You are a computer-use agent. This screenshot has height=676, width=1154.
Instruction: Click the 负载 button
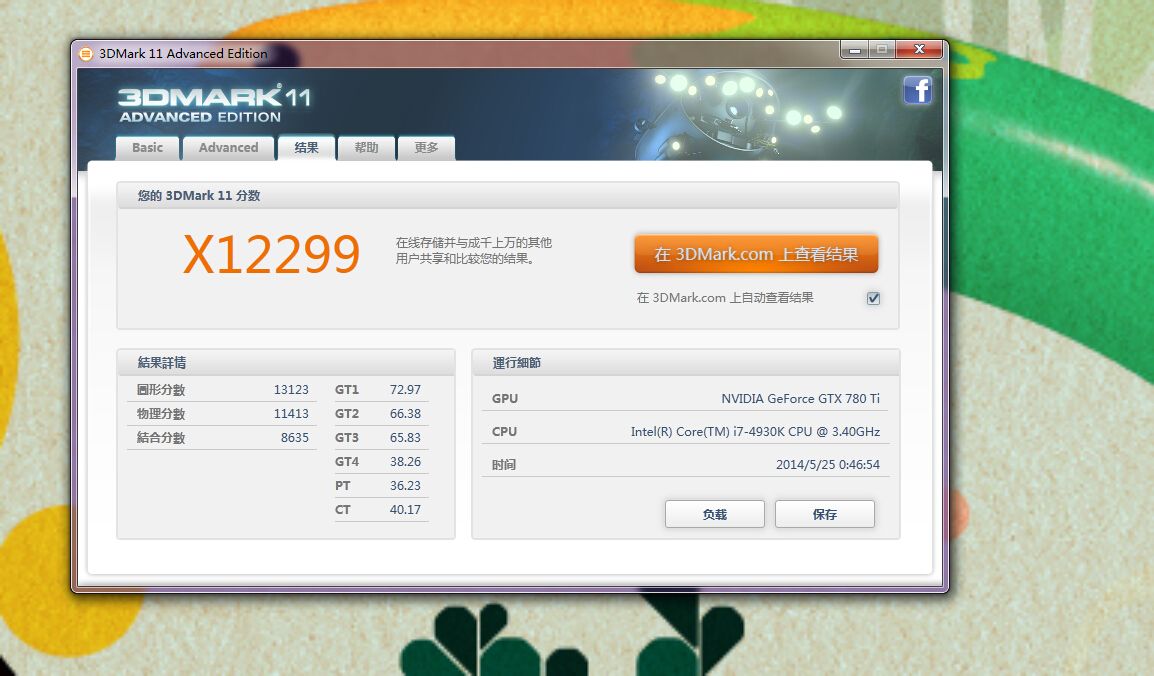click(x=715, y=514)
